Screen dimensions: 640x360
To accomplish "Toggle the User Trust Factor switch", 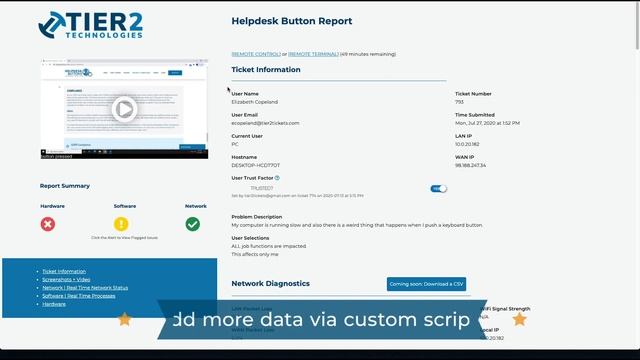I will [438, 189].
